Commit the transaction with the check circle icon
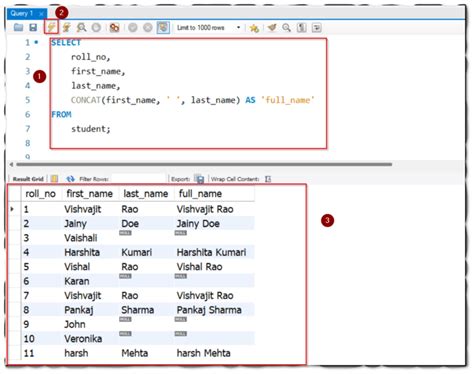This screenshot has height=374, width=474. (x=133, y=27)
